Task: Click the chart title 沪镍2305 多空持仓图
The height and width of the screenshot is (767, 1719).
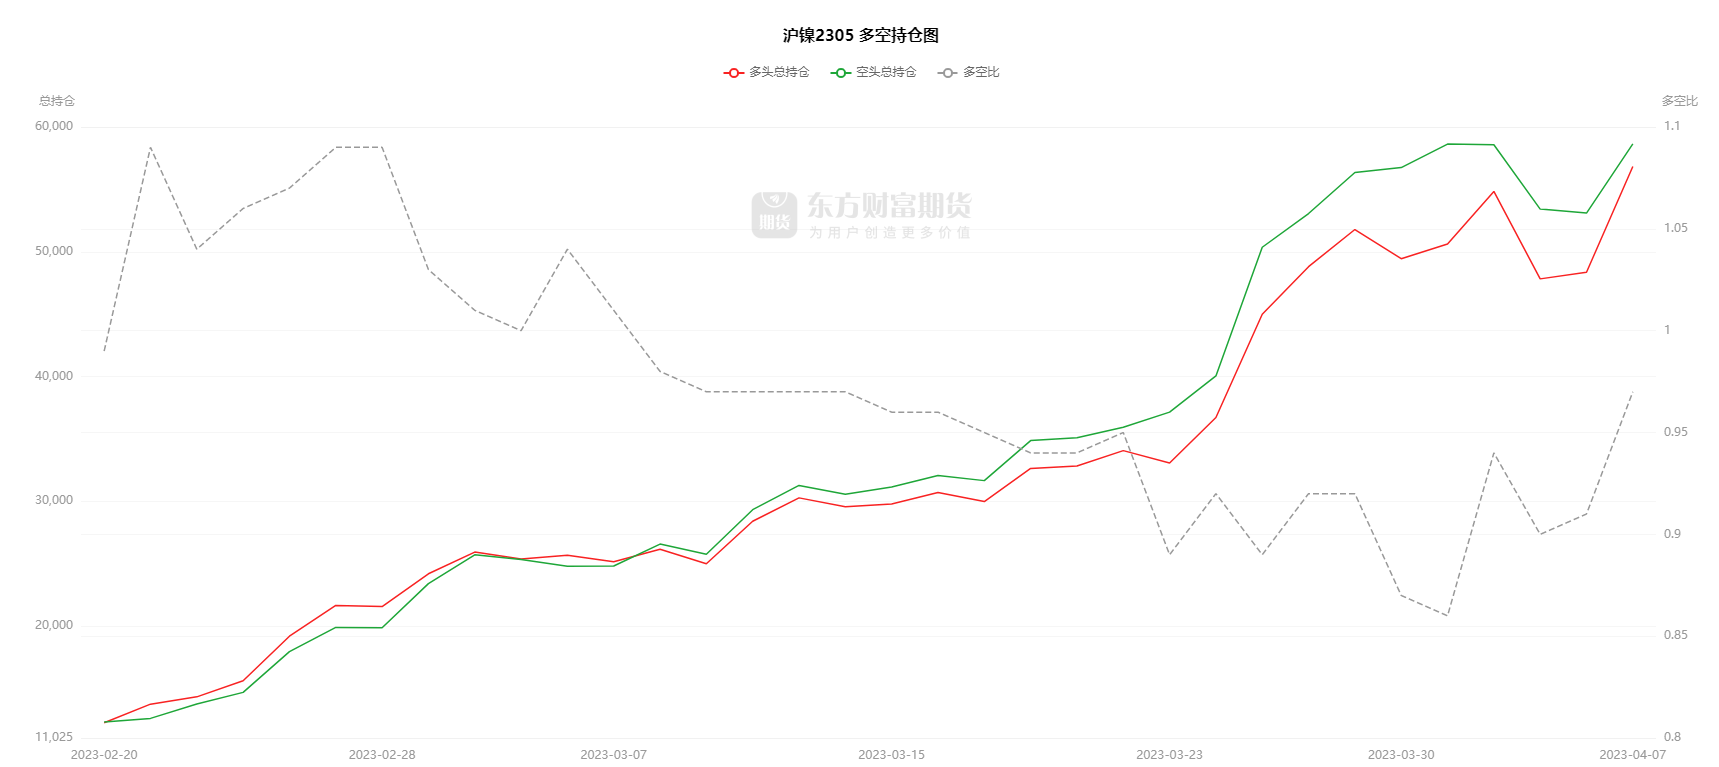Action: pyautogui.click(x=860, y=35)
